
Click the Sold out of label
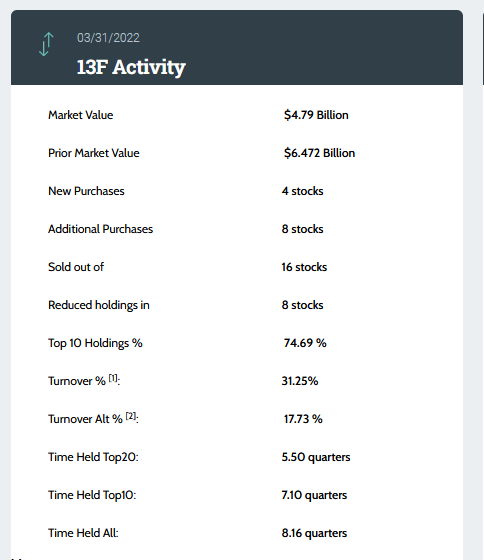(x=76, y=267)
